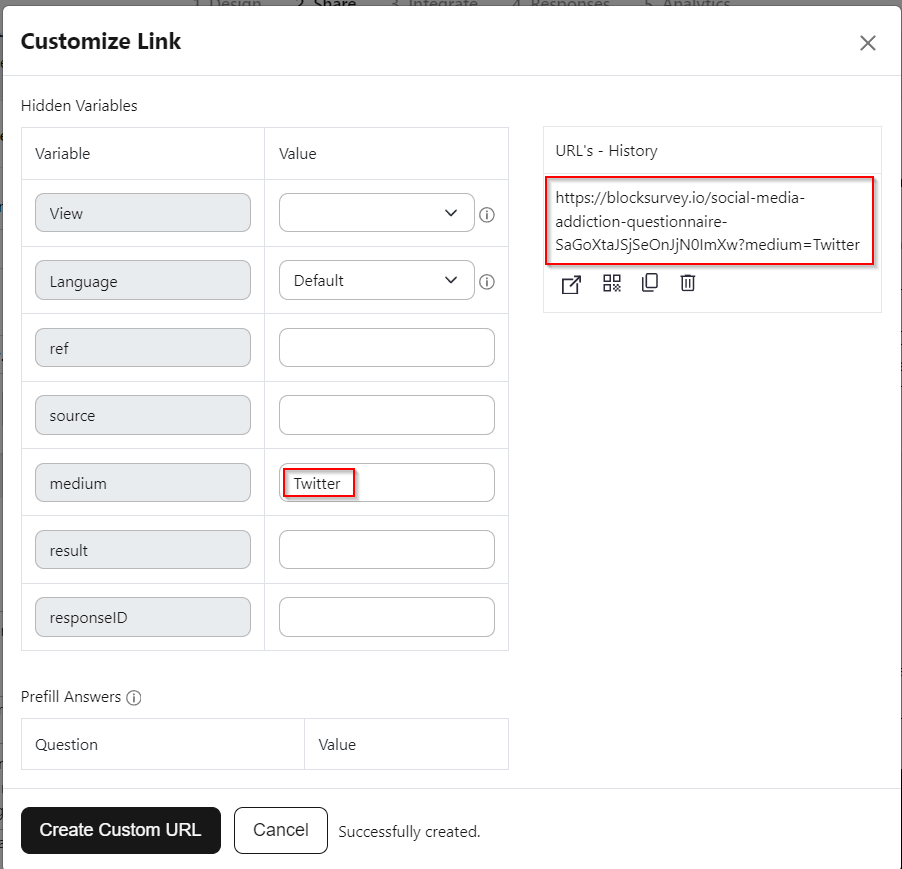This screenshot has height=869, width=902.
Task: Click the ref variable name field
Action: 143,347
